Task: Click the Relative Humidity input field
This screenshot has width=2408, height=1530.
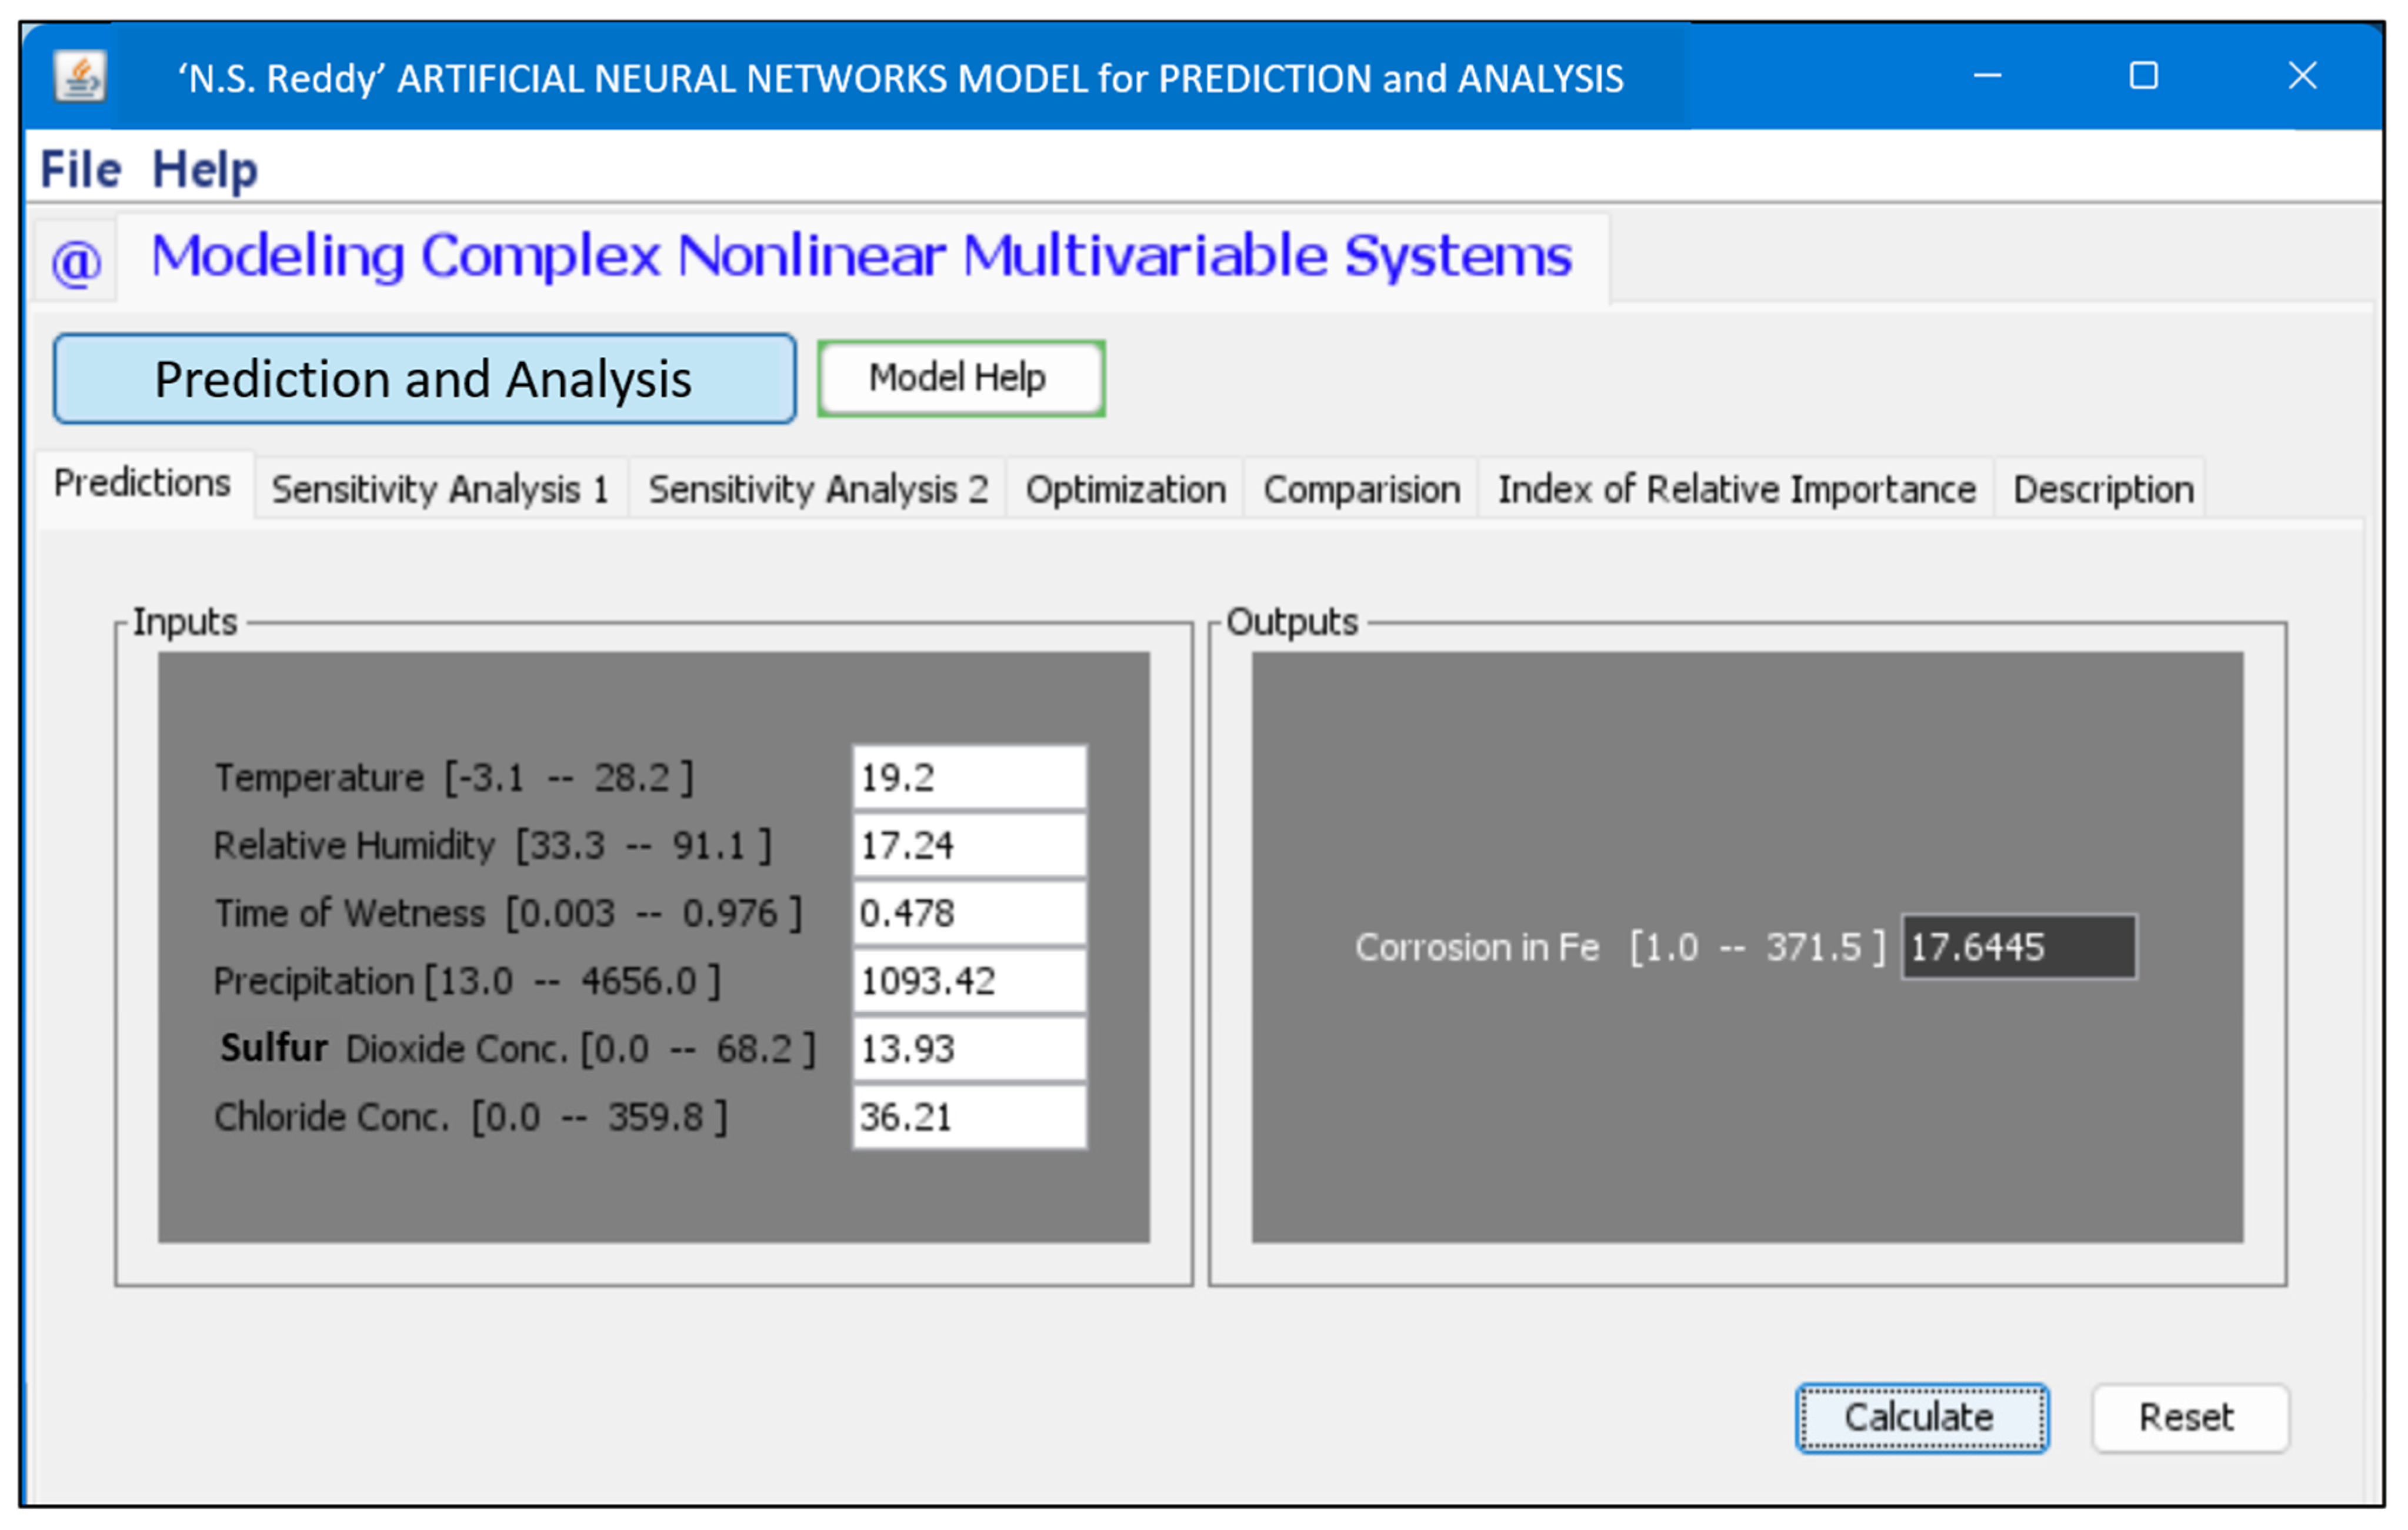Action: [x=968, y=846]
